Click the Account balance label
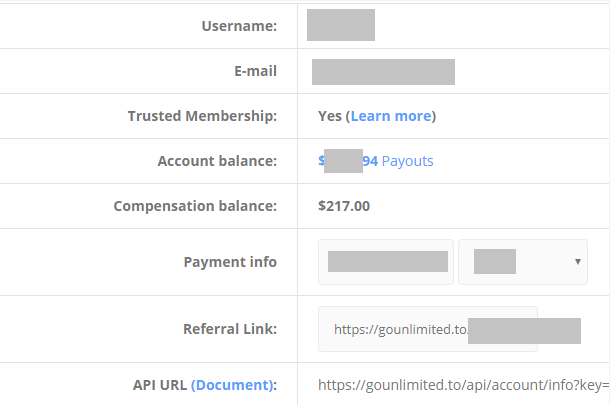This screenshot has height=405, width=610. [x=217, y=161]
